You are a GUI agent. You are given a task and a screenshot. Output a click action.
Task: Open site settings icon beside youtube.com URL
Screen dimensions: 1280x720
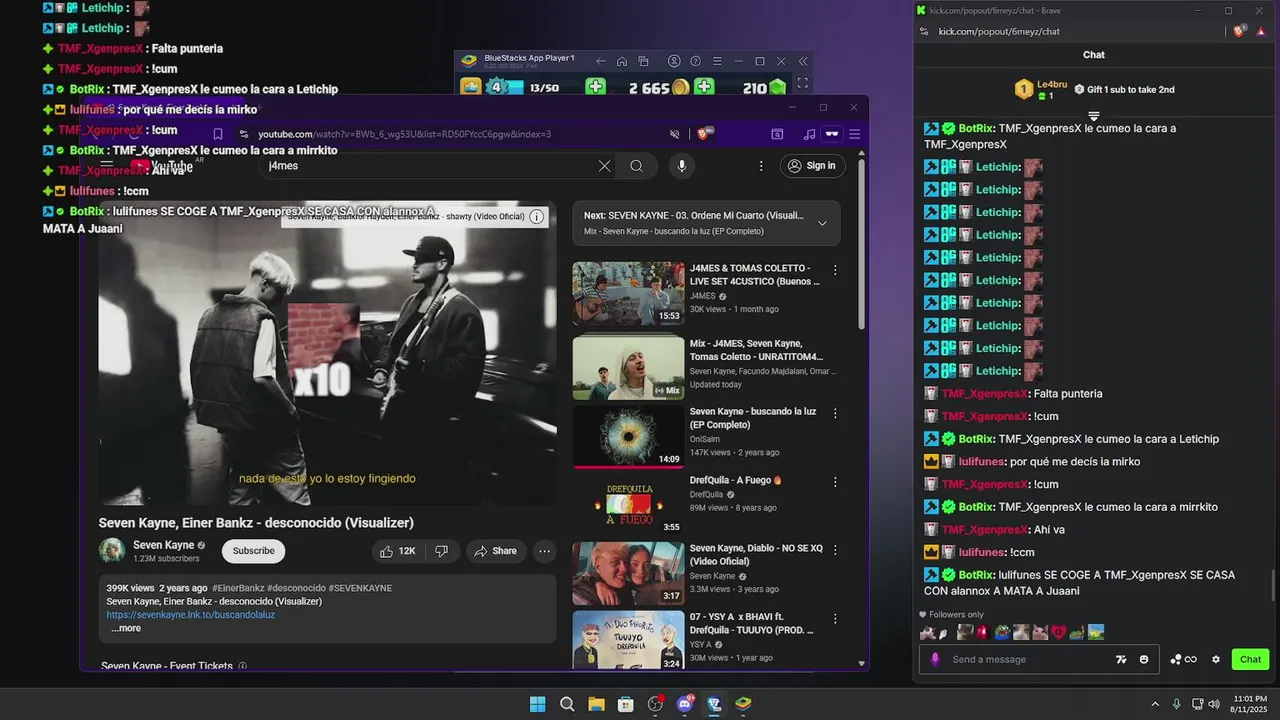pyautogui.click(x=243, y=134)
